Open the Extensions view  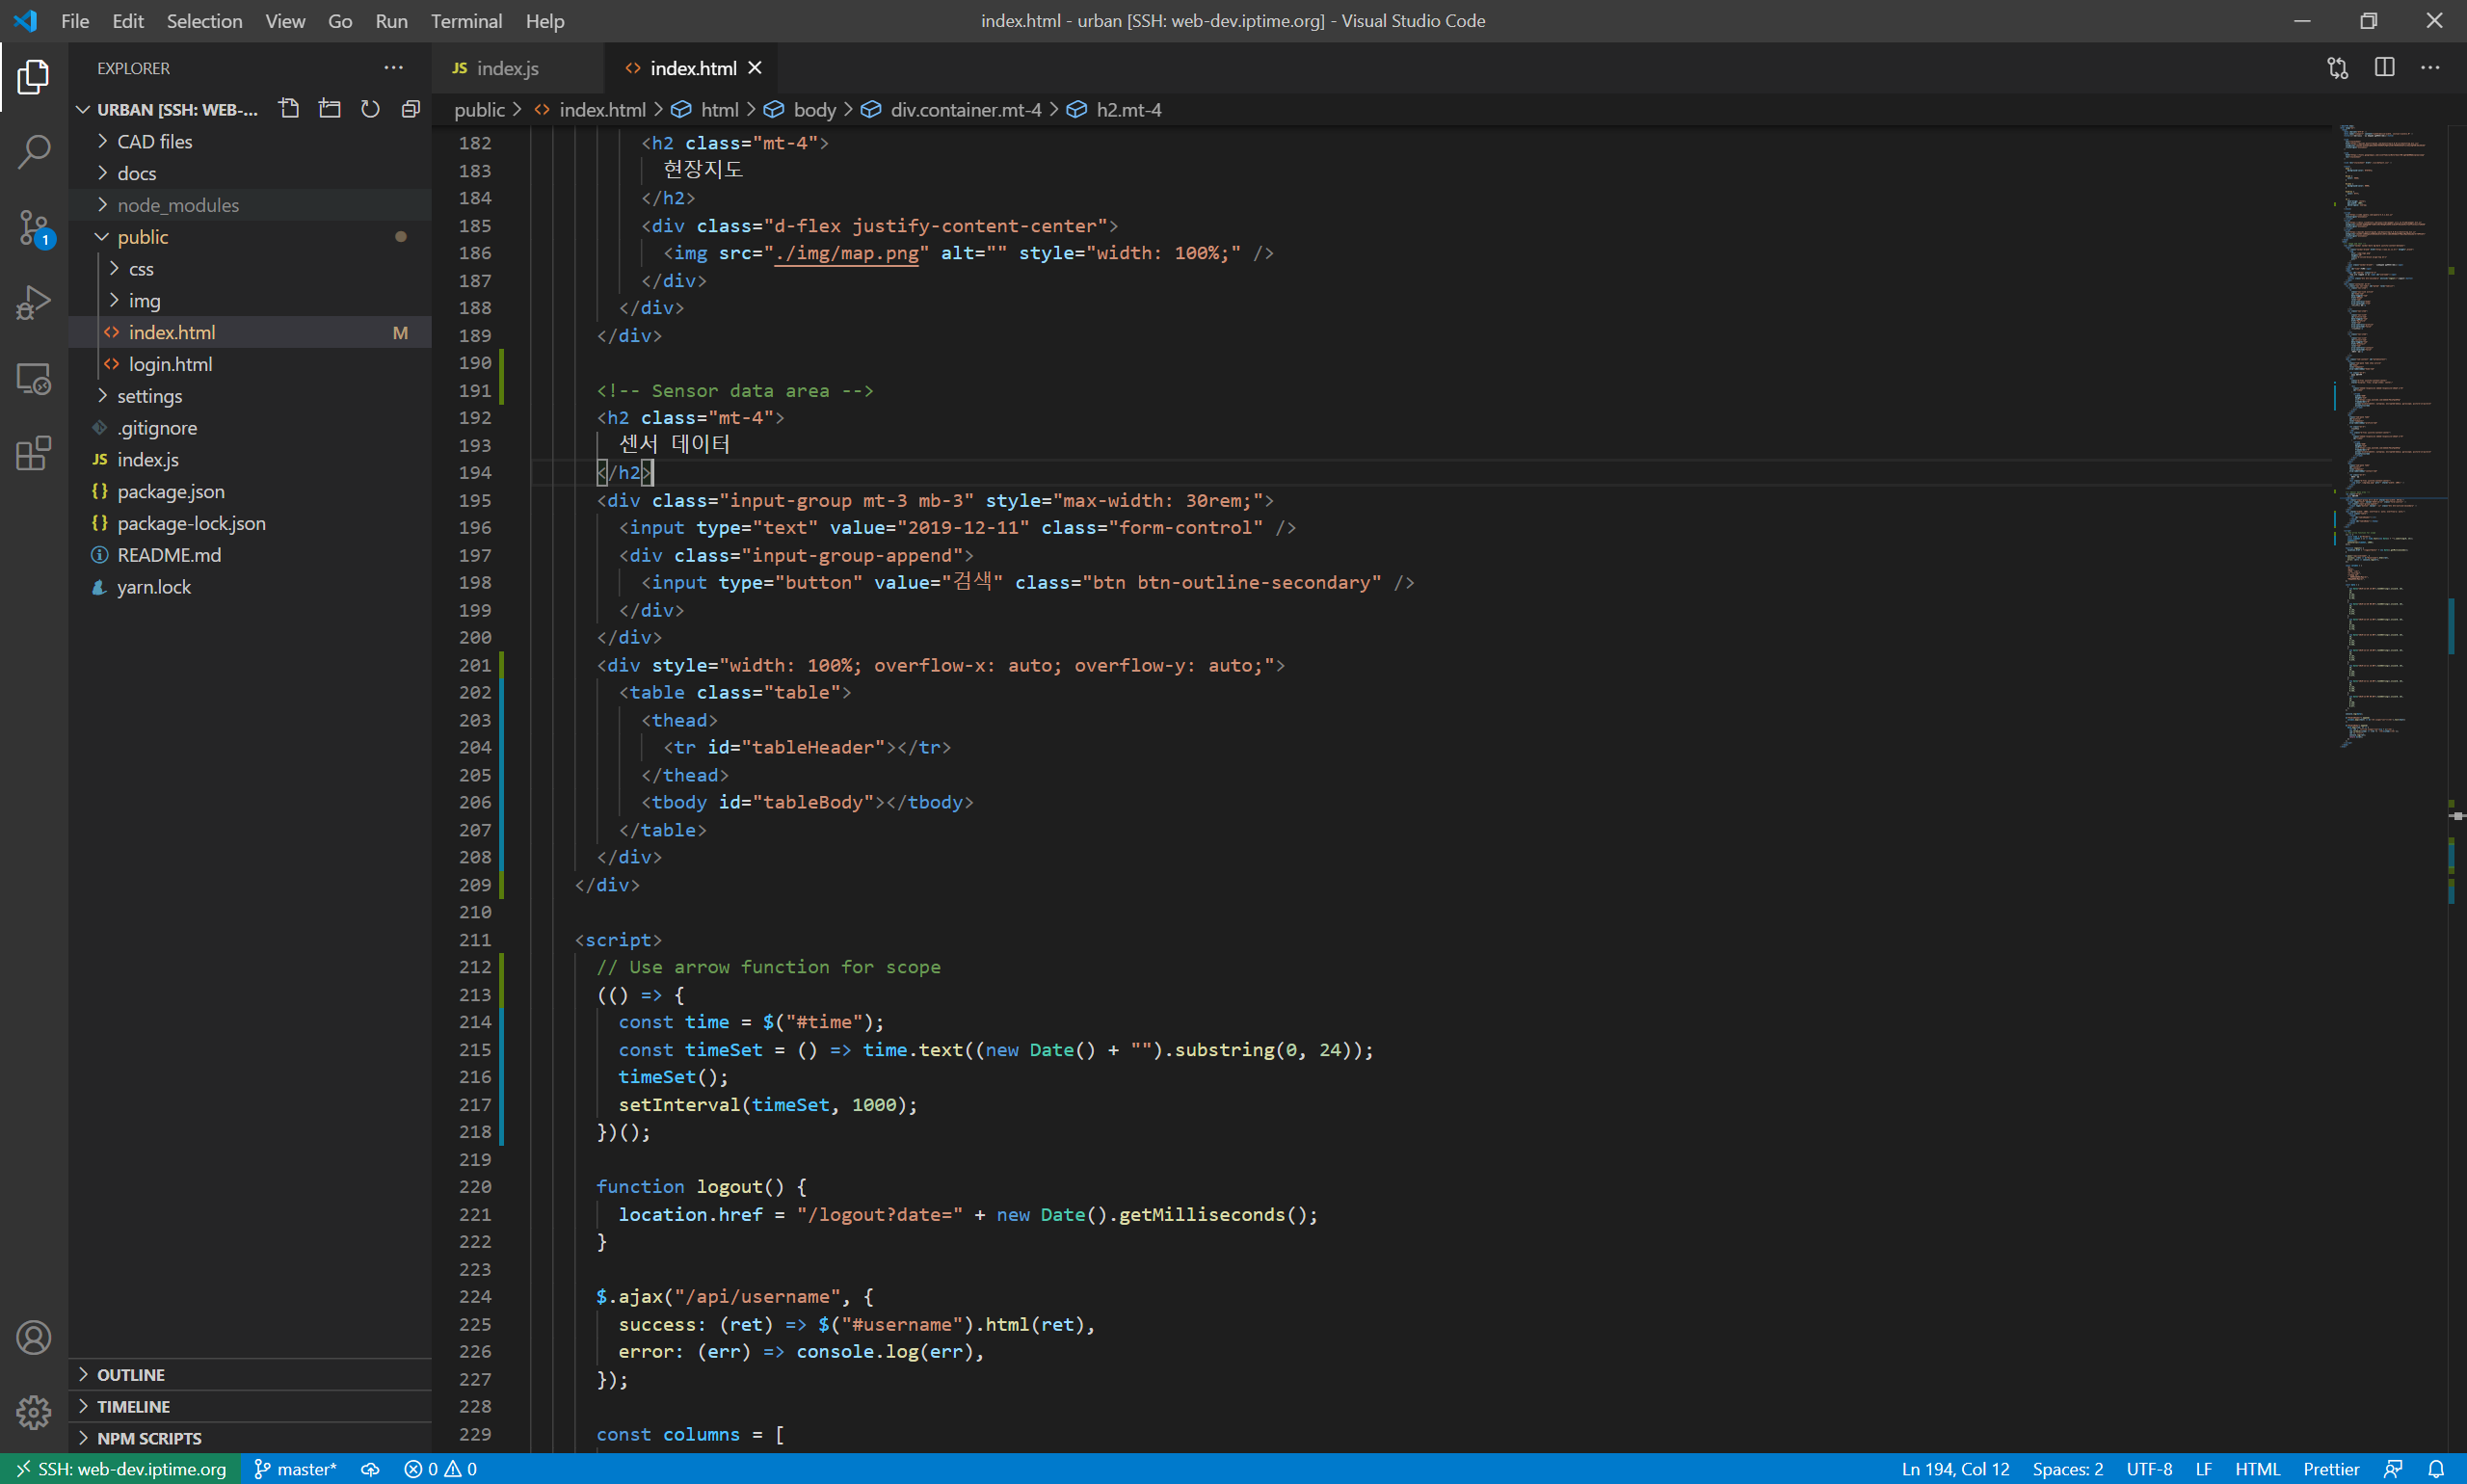click(33, 454)
